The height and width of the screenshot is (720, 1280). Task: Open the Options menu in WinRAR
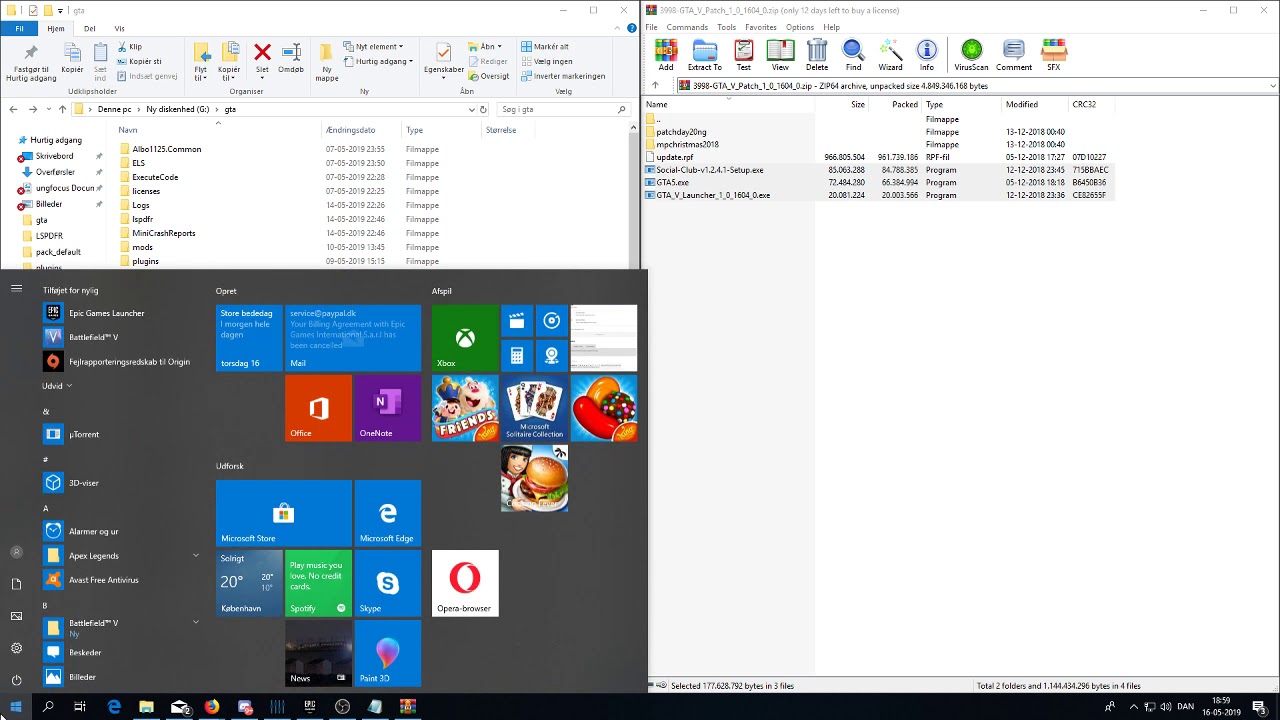799,27
